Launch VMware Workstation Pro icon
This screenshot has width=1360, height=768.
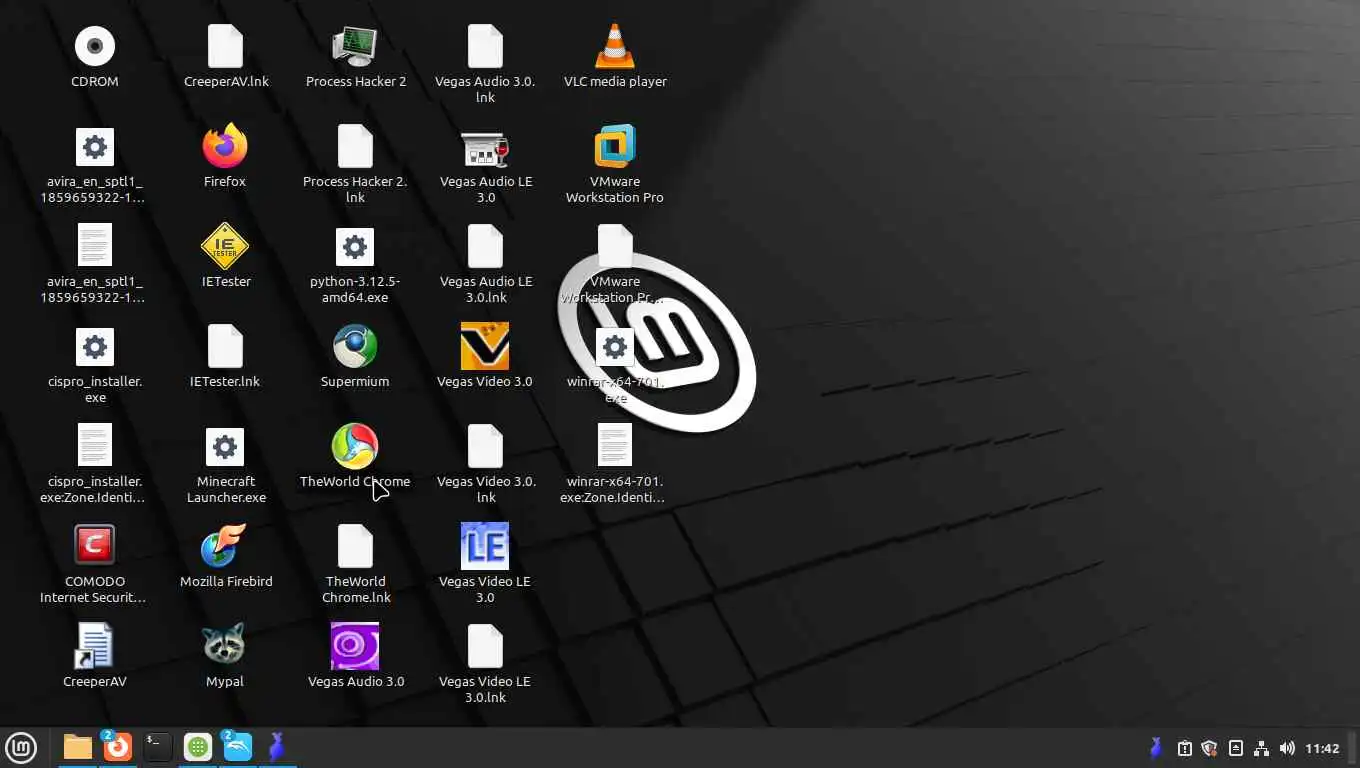(x=615, y=146)
